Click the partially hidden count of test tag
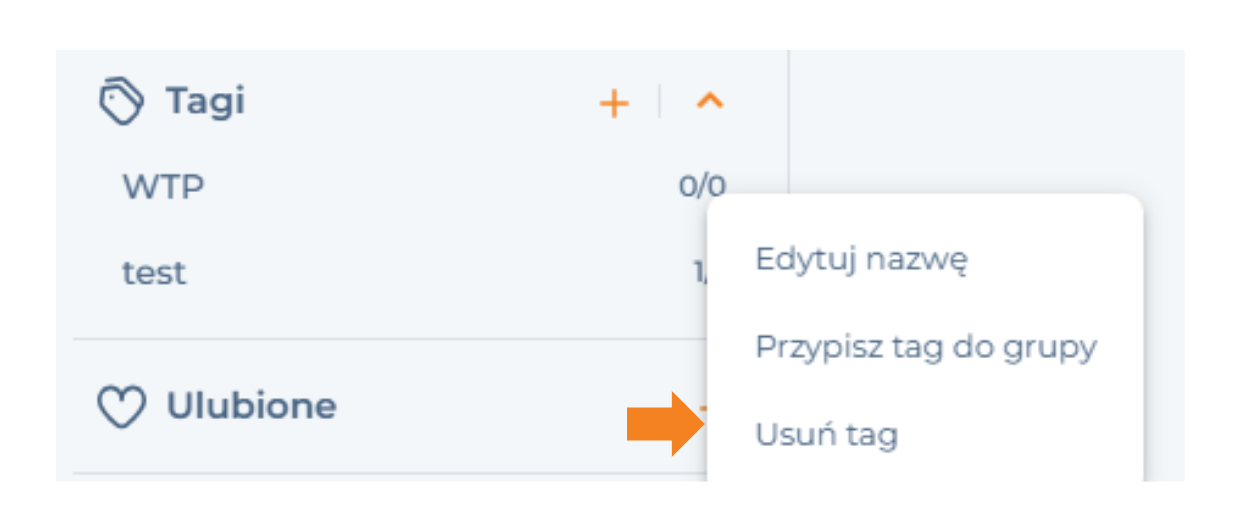The height and width of the screenshot is (528, 1234). click(701, 273)
